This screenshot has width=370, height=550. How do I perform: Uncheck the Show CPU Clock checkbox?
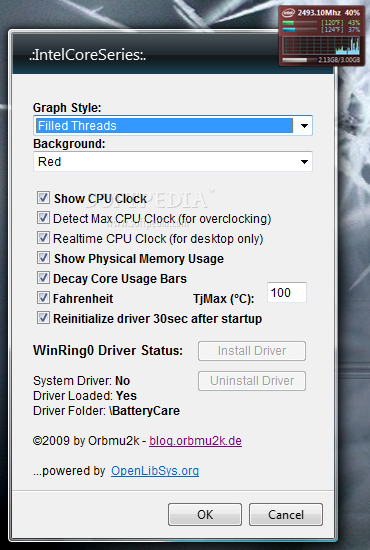coord(43,197)
